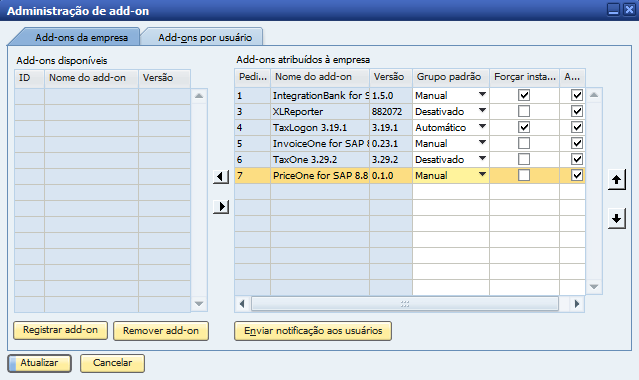Click available list Nome do add-on header
The image size is (639, 380).
click(x=91, y=78)
